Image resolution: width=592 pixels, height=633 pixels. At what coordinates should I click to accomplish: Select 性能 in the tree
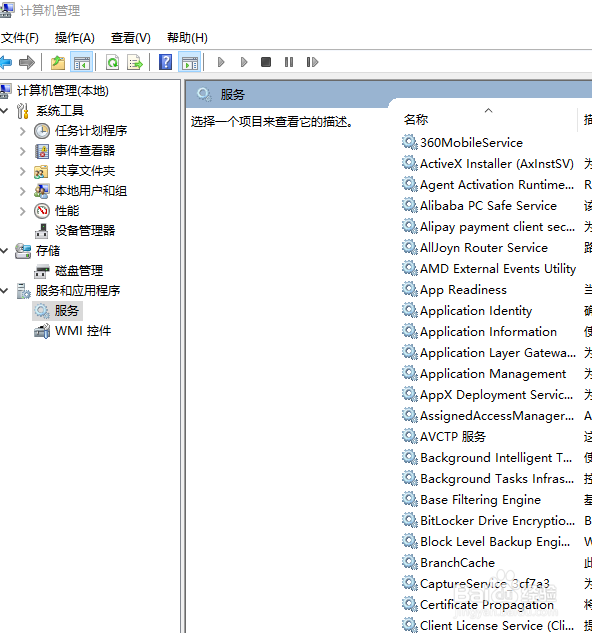67,211
